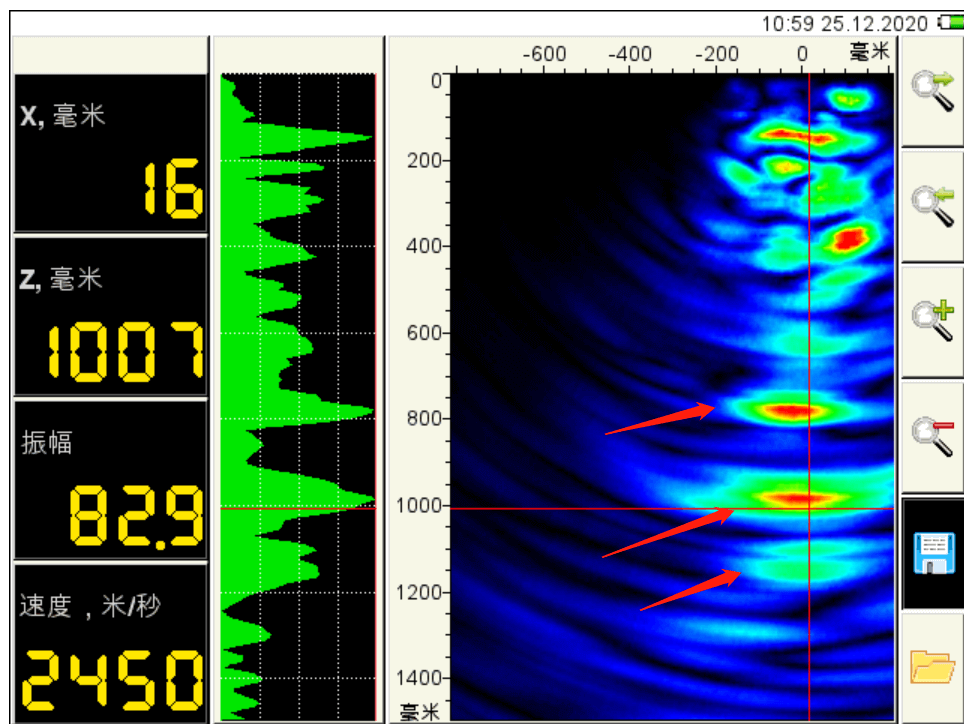Click the magnifier with left green arrow
964x724 pixels.
click(x=931, y=206)
